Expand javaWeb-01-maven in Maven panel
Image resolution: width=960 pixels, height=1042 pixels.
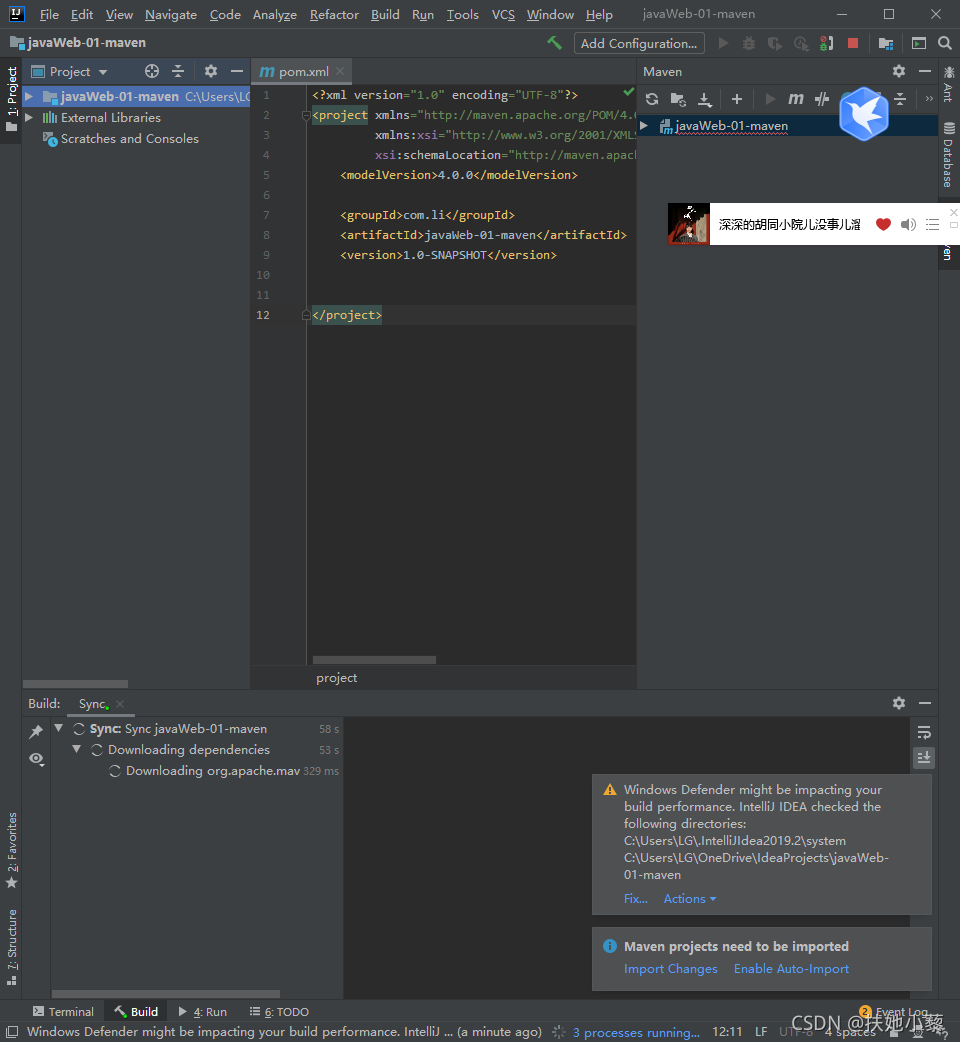pos(644,126)
